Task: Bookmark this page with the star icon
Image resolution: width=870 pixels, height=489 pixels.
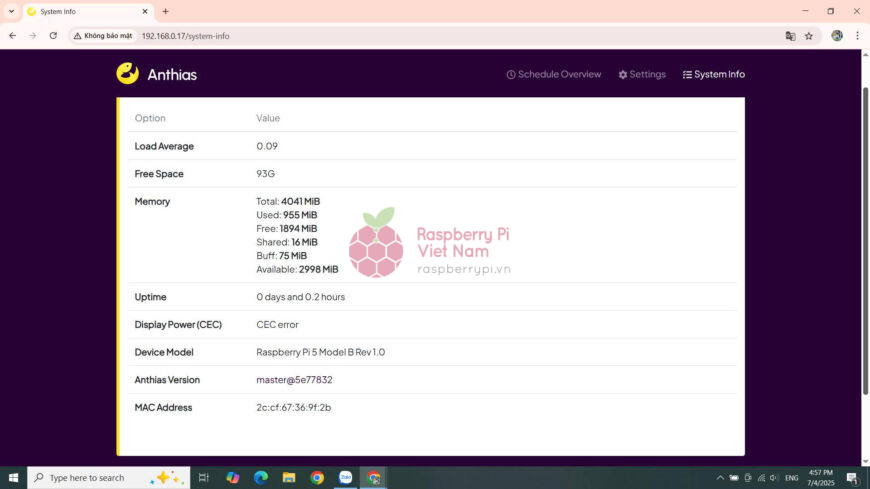Action: point(809,35)
